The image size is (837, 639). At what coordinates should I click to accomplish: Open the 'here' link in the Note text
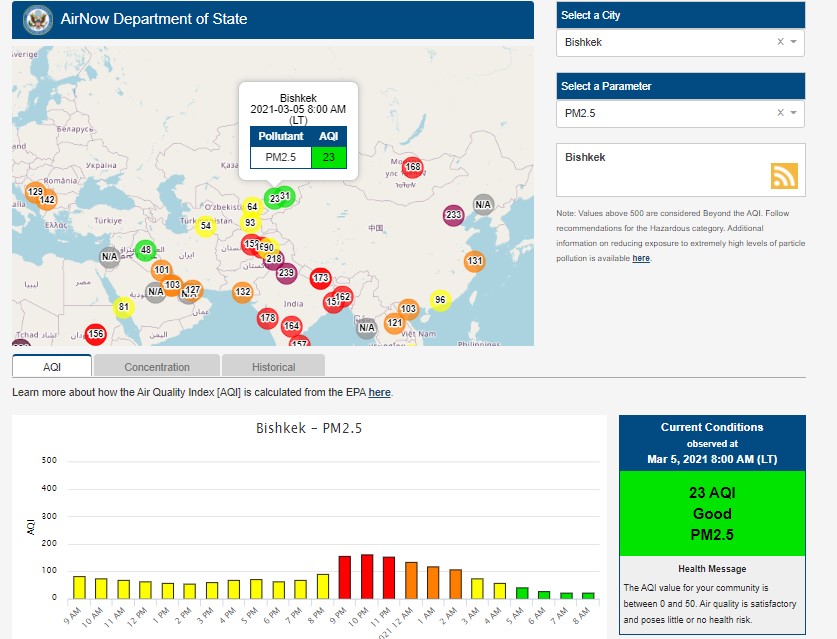coord(641,258)
